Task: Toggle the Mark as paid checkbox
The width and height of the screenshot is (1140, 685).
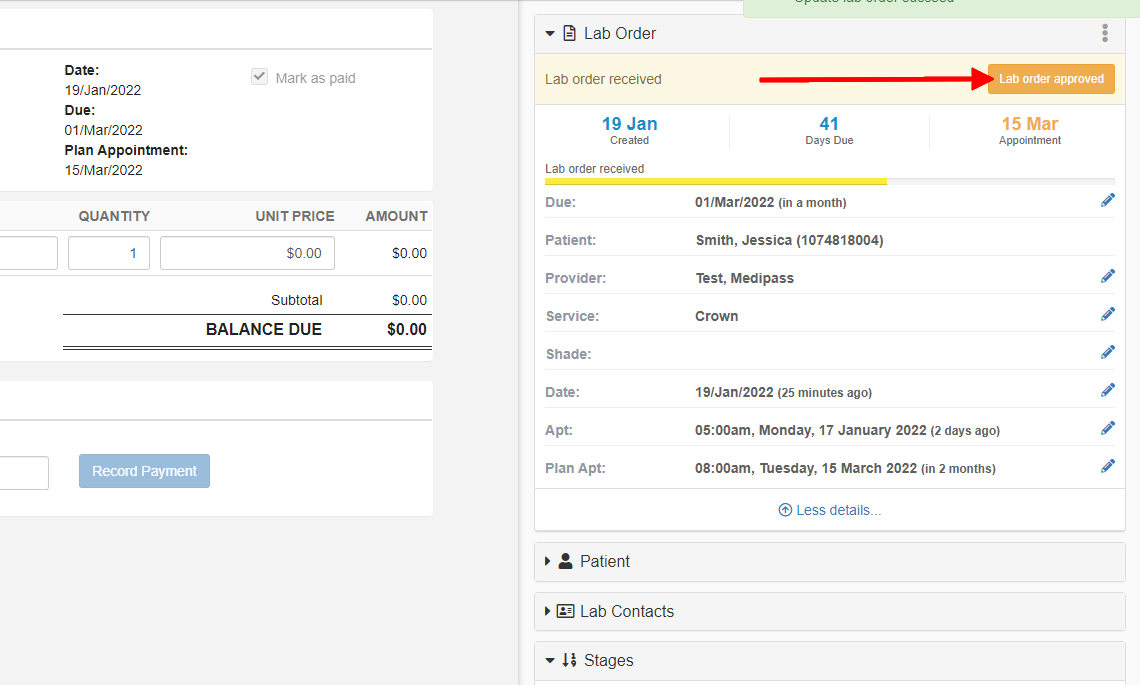Action: (260, 78)
